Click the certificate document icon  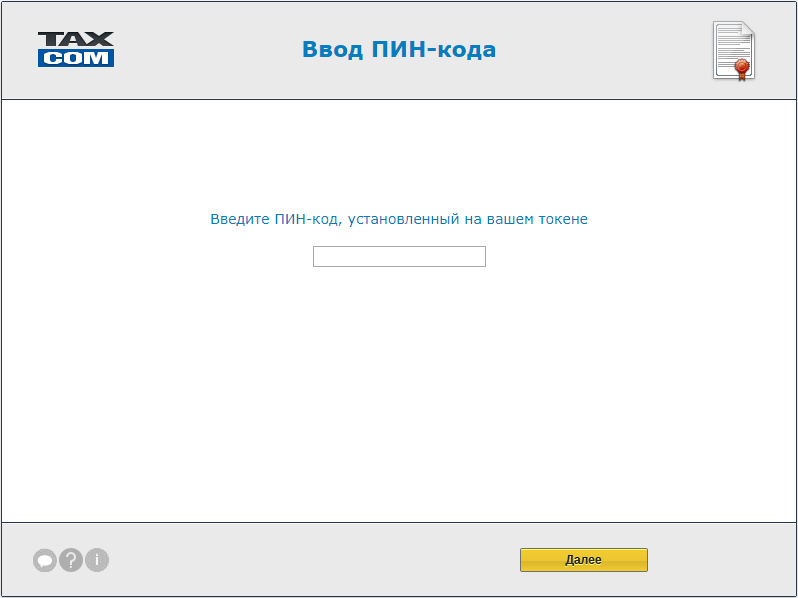pyautogui.click(x=734, y=51)
